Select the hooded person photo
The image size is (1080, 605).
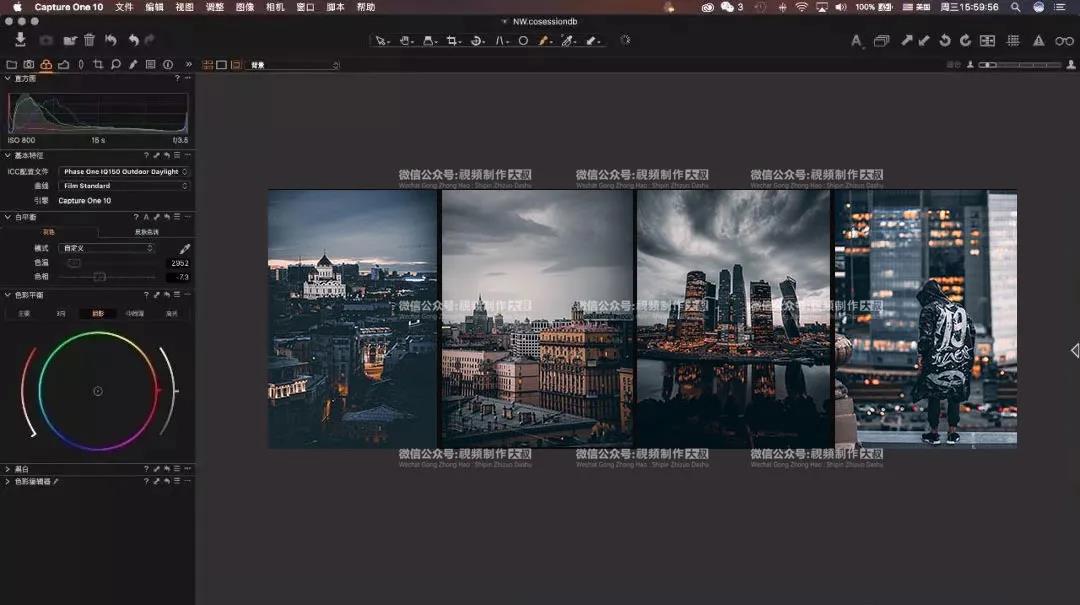point(926,319)
